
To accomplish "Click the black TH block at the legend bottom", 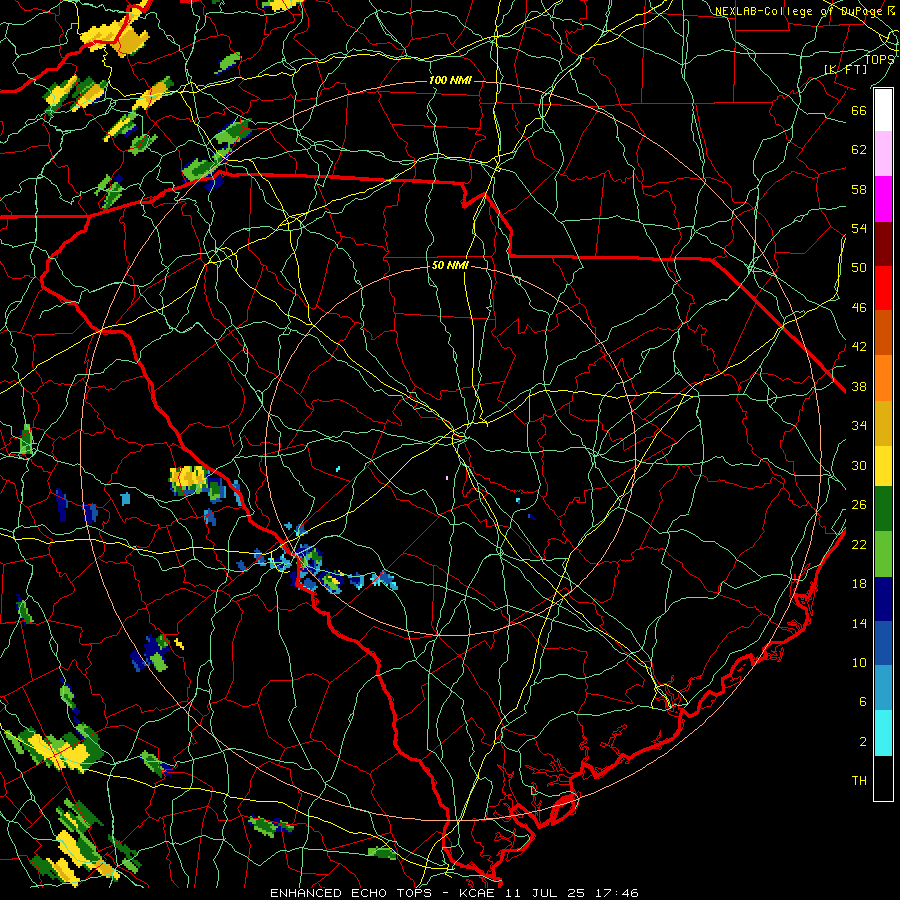I will pos(883,778).
